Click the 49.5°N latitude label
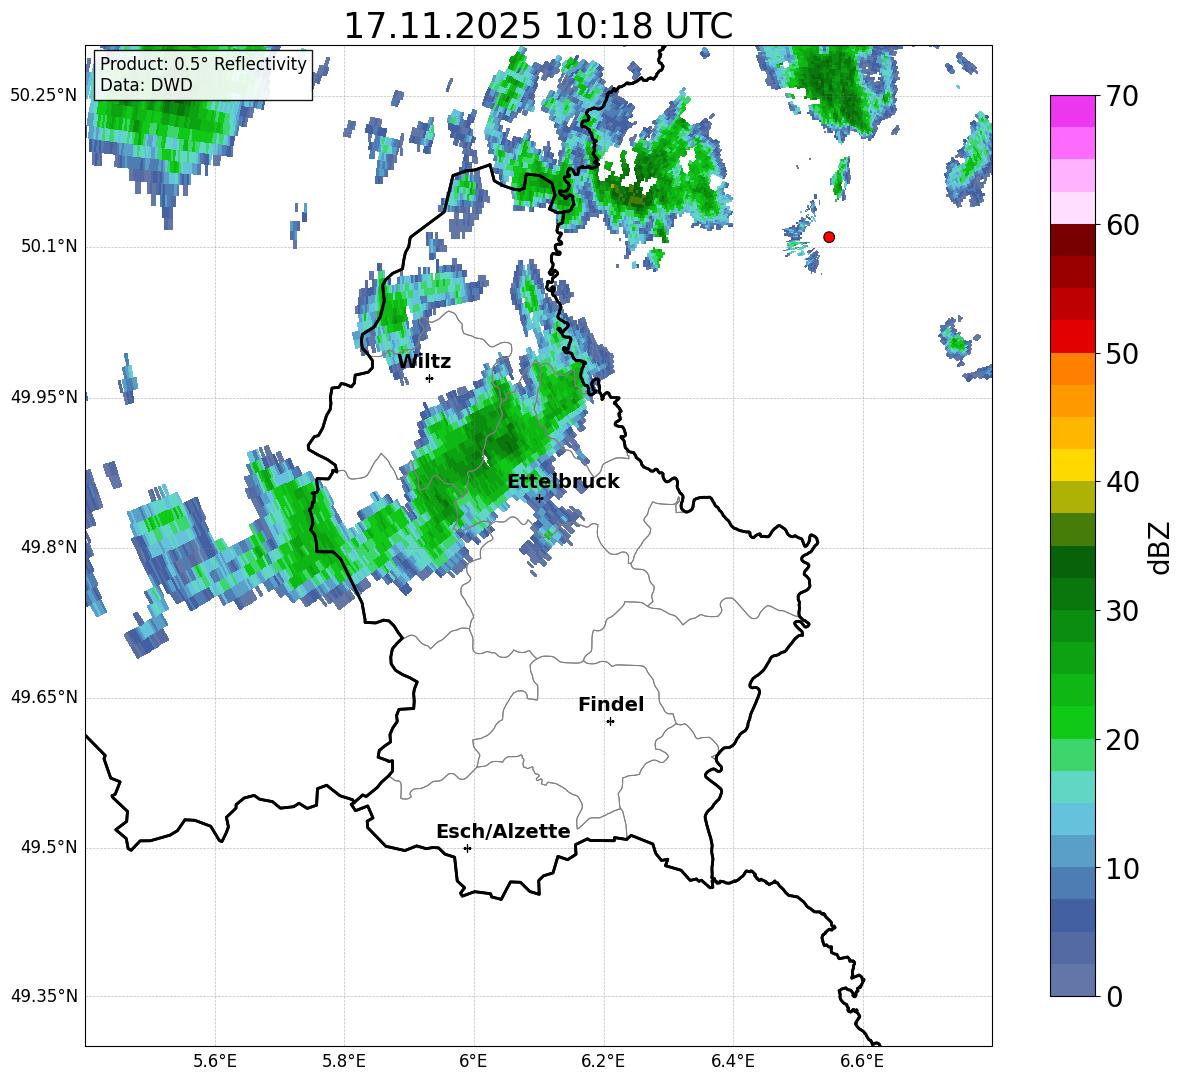The height and width of the screenshot is (1081, 1184). (49, 848)
